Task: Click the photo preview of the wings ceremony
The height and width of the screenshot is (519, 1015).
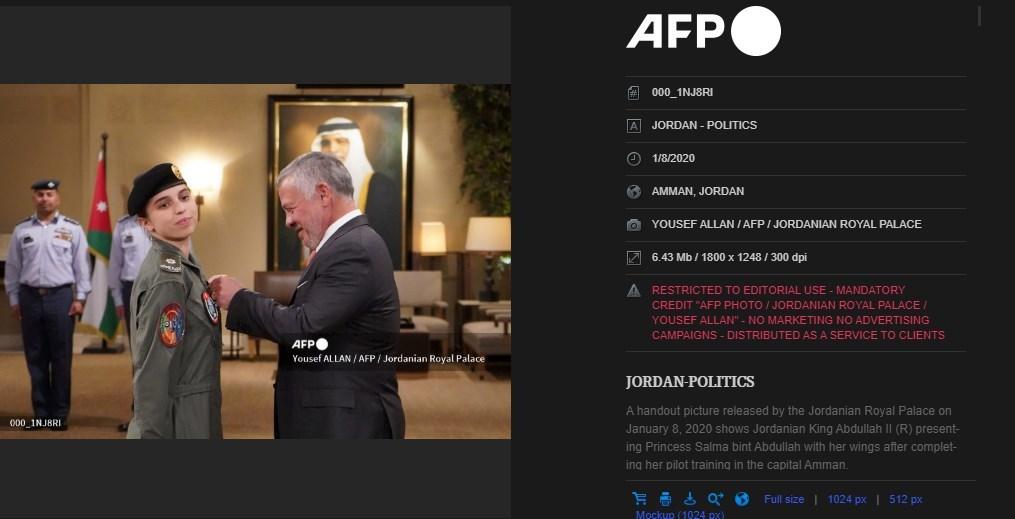Action: [255, 261]
